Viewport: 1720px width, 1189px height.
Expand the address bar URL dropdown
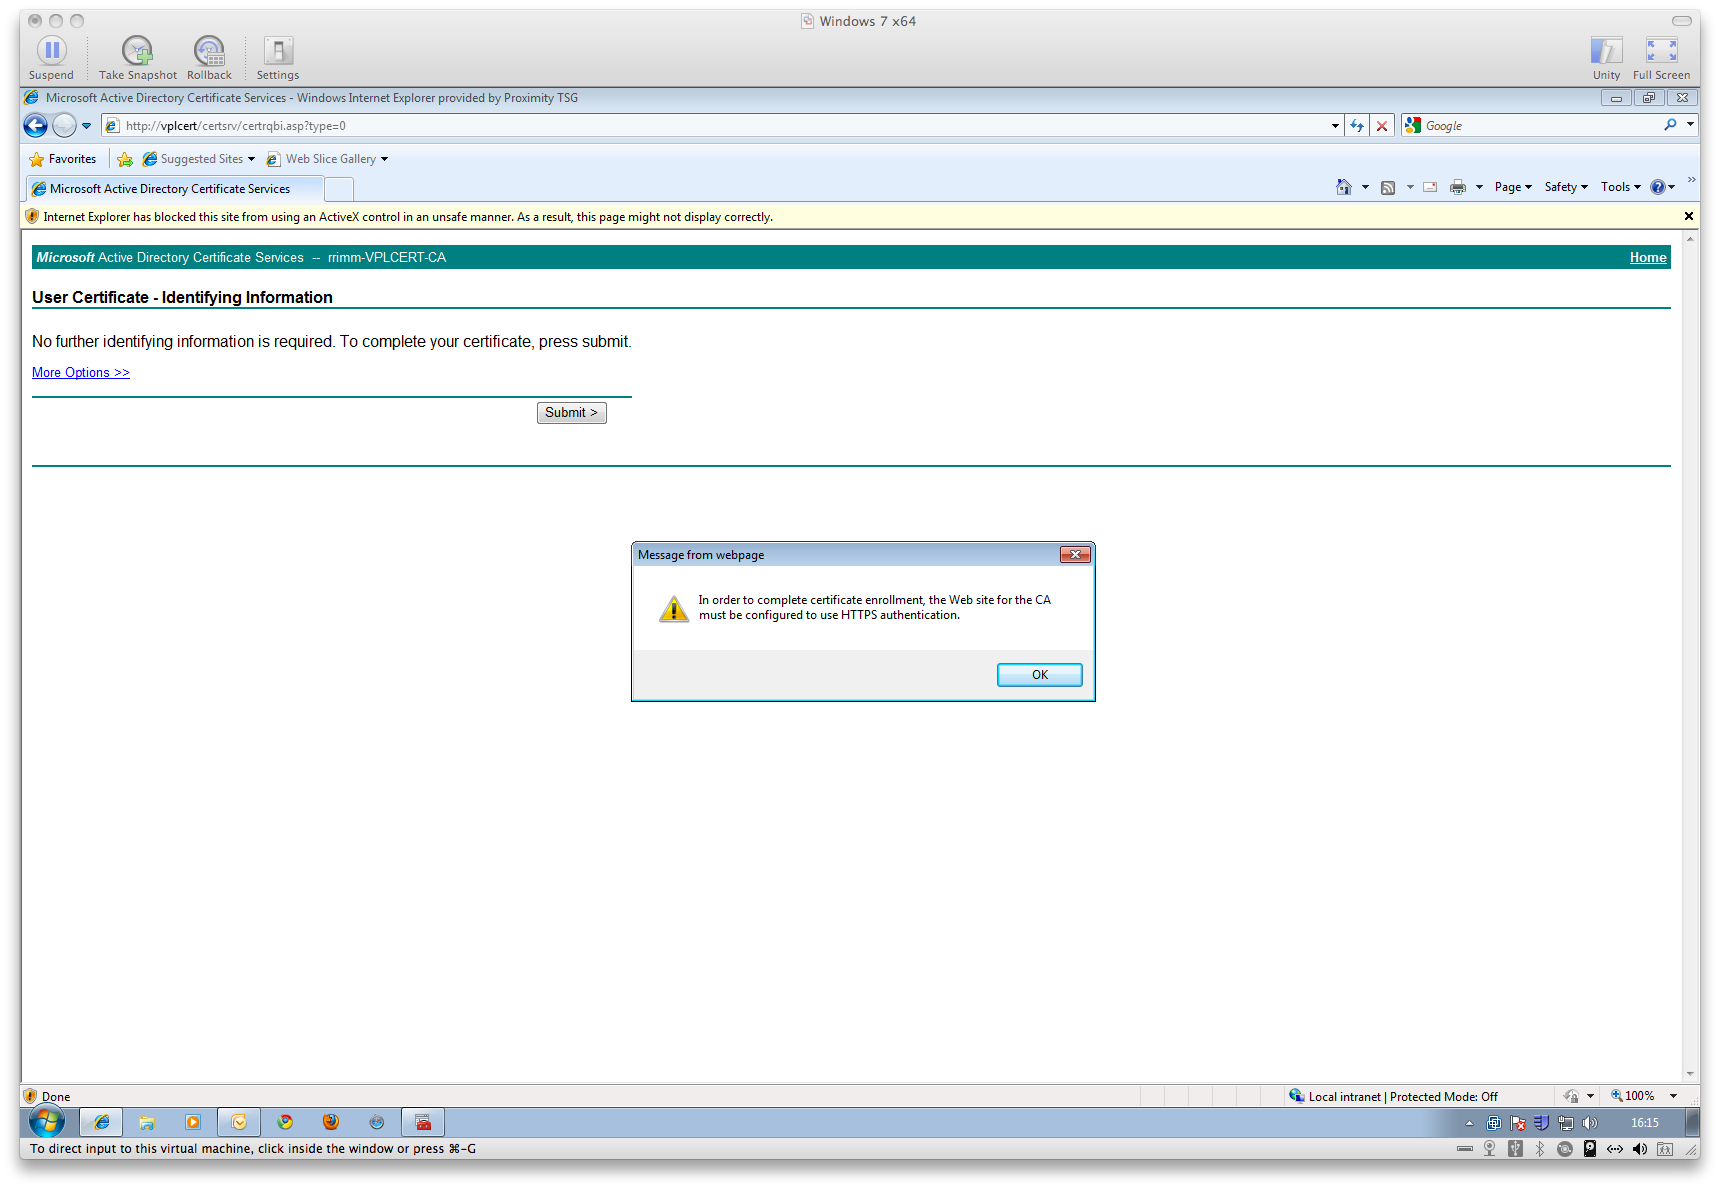pos(1335,126)
